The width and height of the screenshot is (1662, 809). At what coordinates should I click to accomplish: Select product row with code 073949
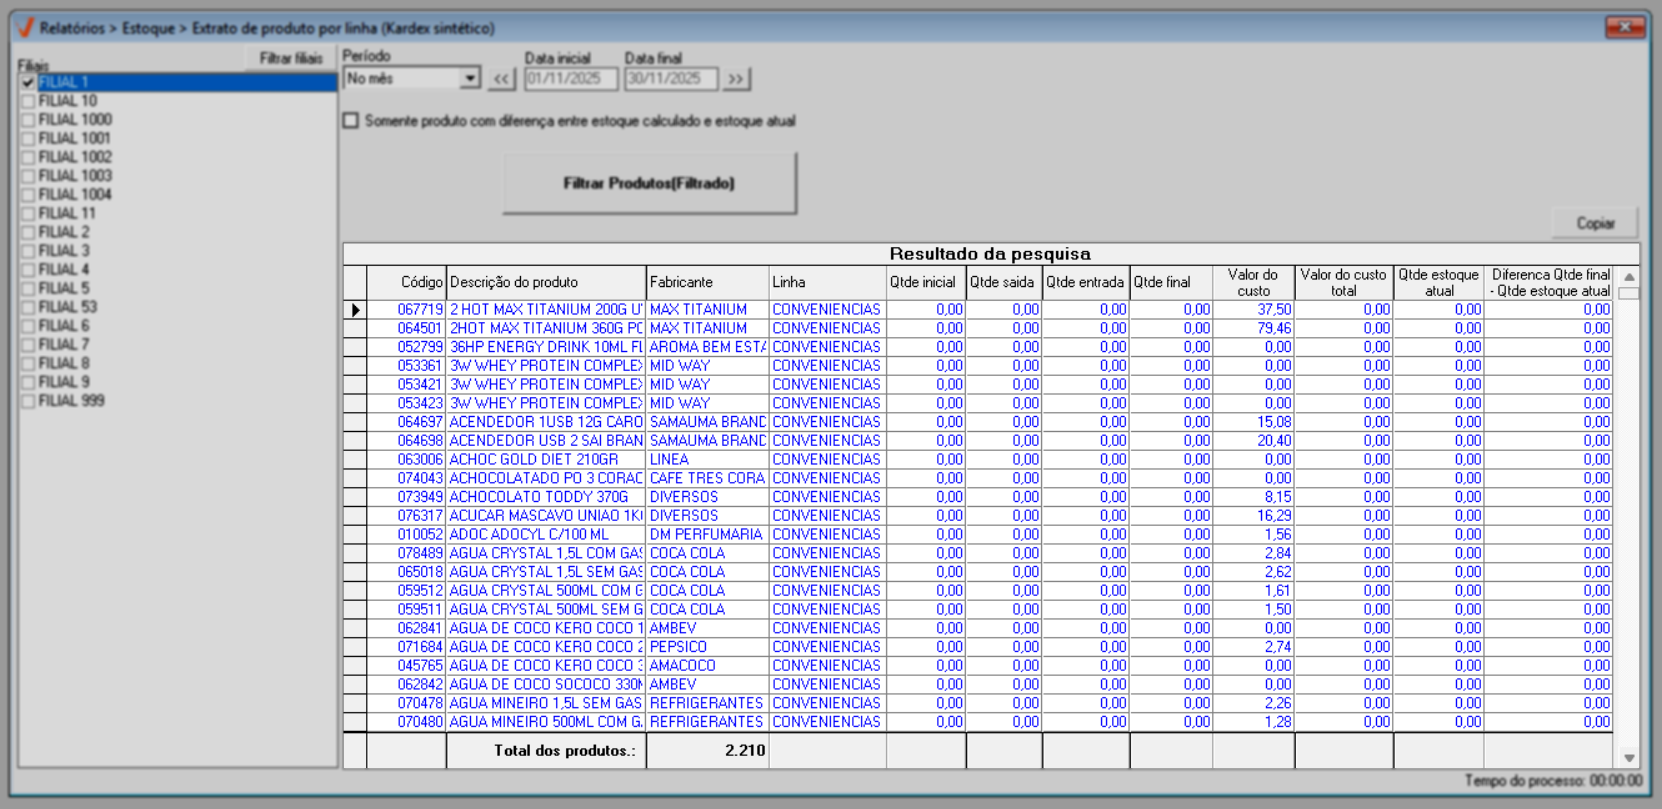click(x=420, y=497)
